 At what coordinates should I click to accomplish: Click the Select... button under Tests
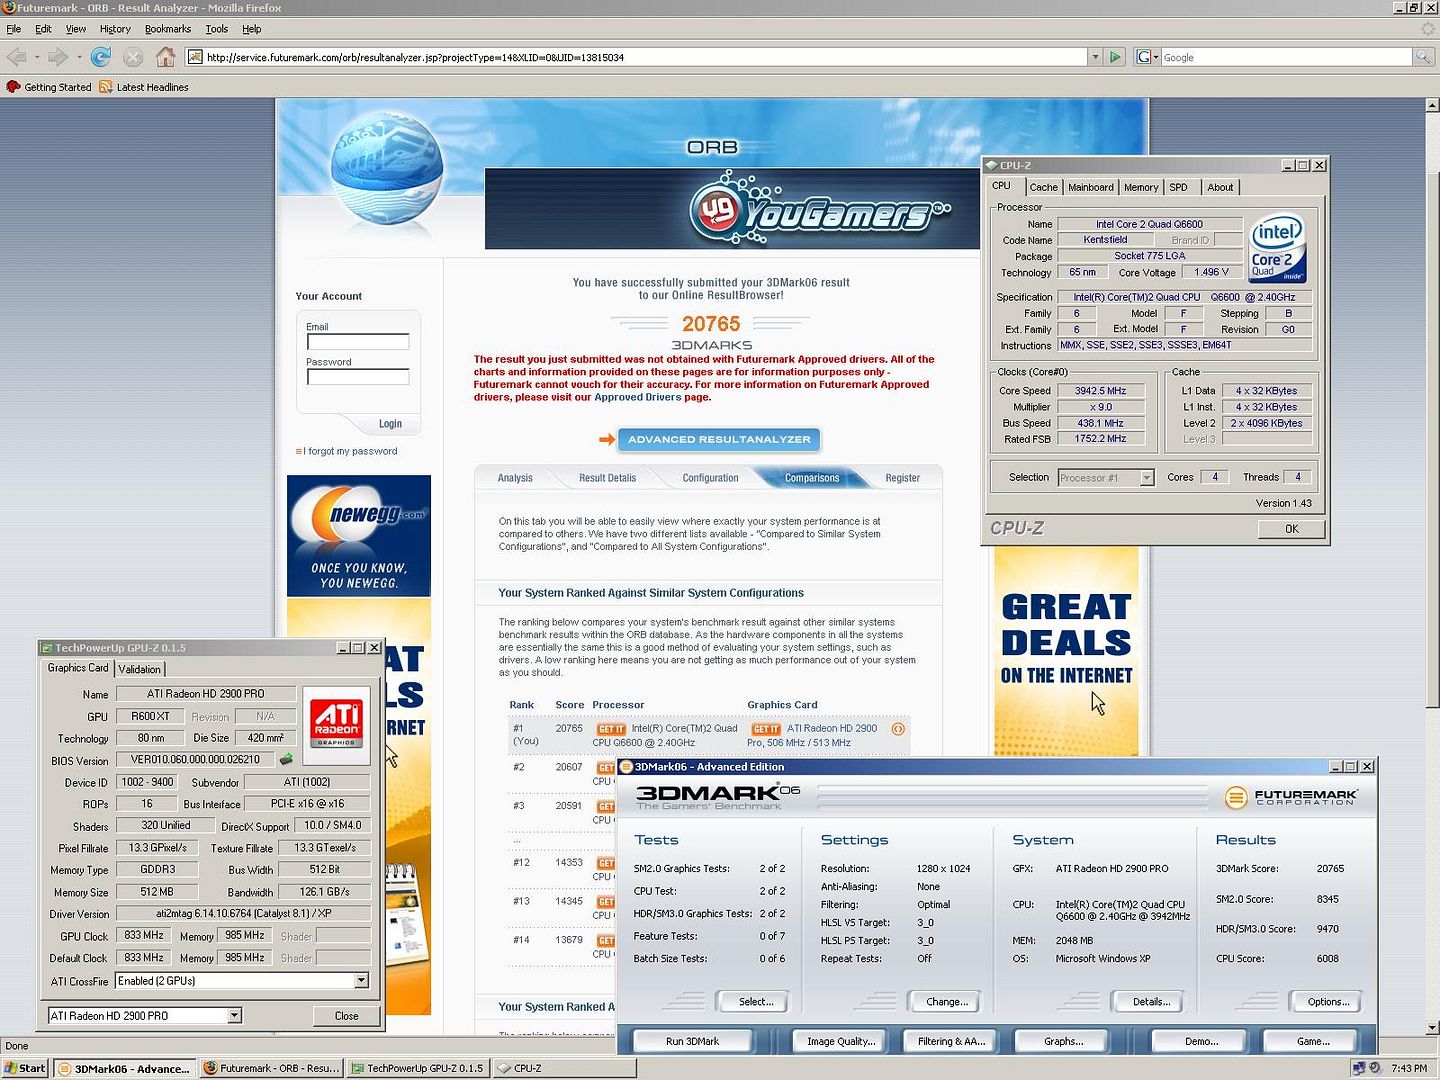click(x=755, y=1002)
